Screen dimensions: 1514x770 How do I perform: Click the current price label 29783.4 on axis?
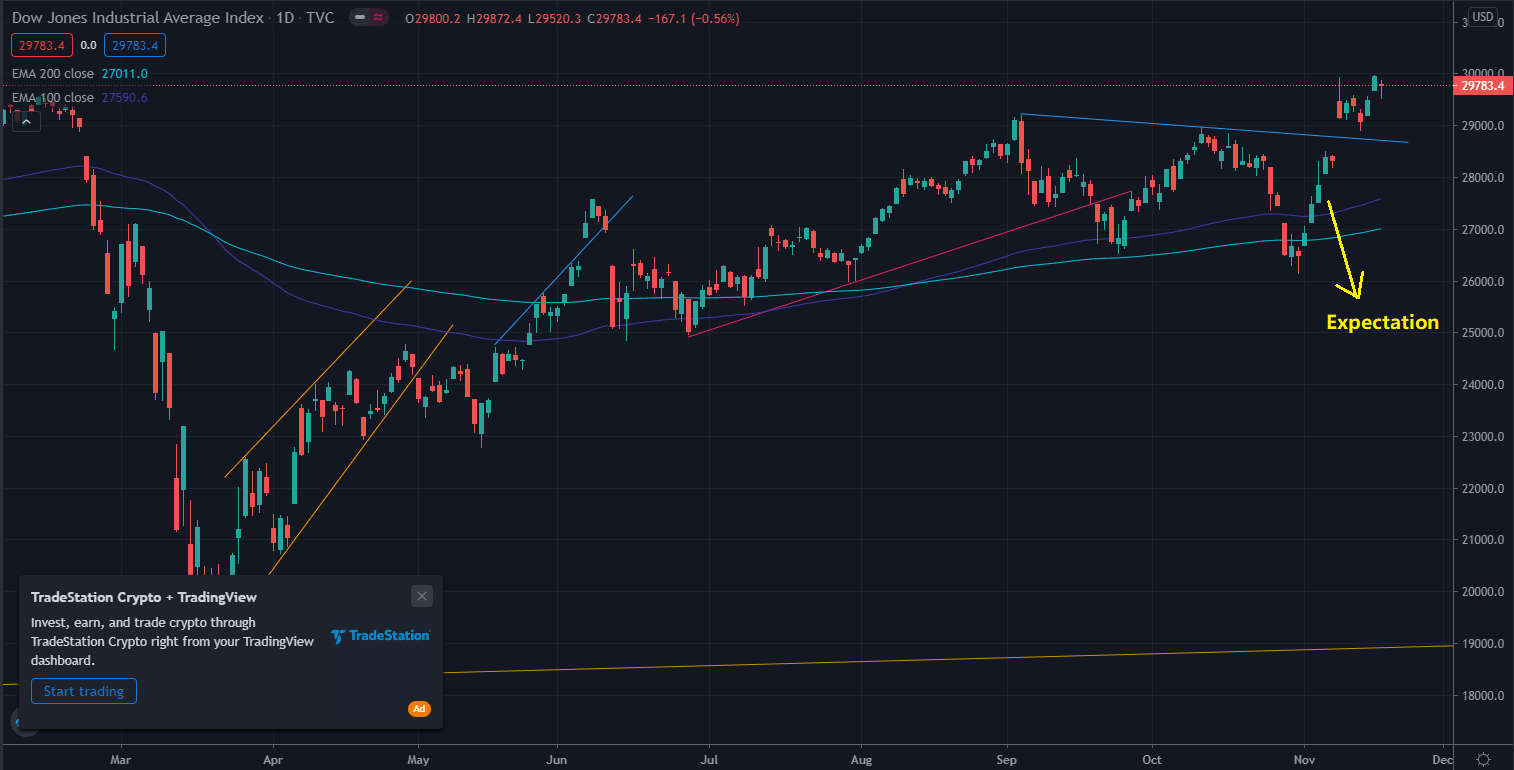click(1482, 87)
